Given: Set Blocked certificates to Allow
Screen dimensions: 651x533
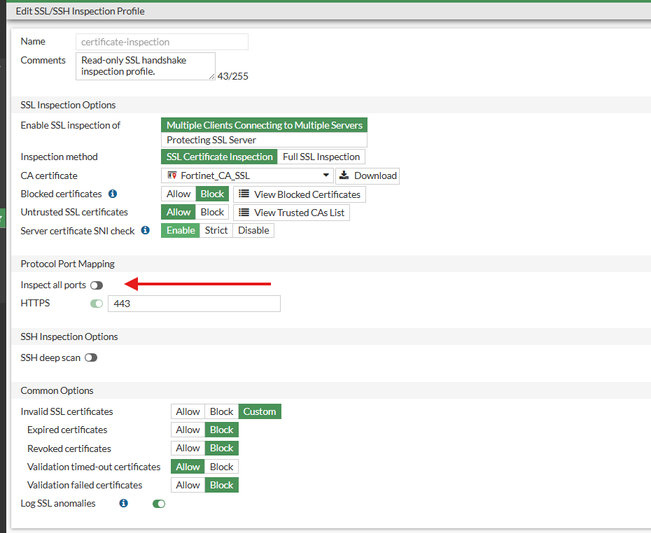Looking at the screenshot, I should tap(179, 194).
